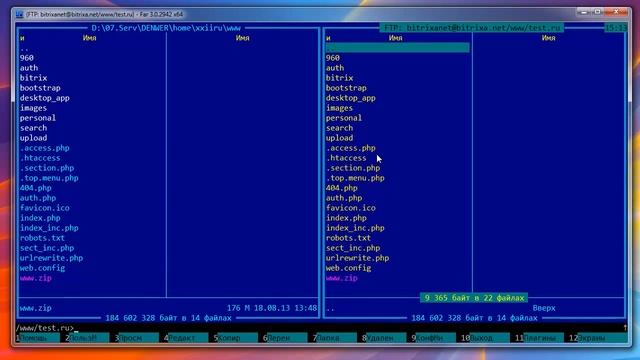Image resolution: width=640 pixels, height=360 pixels.
Task: Click key bar button 7 Папка
Action: click(336, 338)
